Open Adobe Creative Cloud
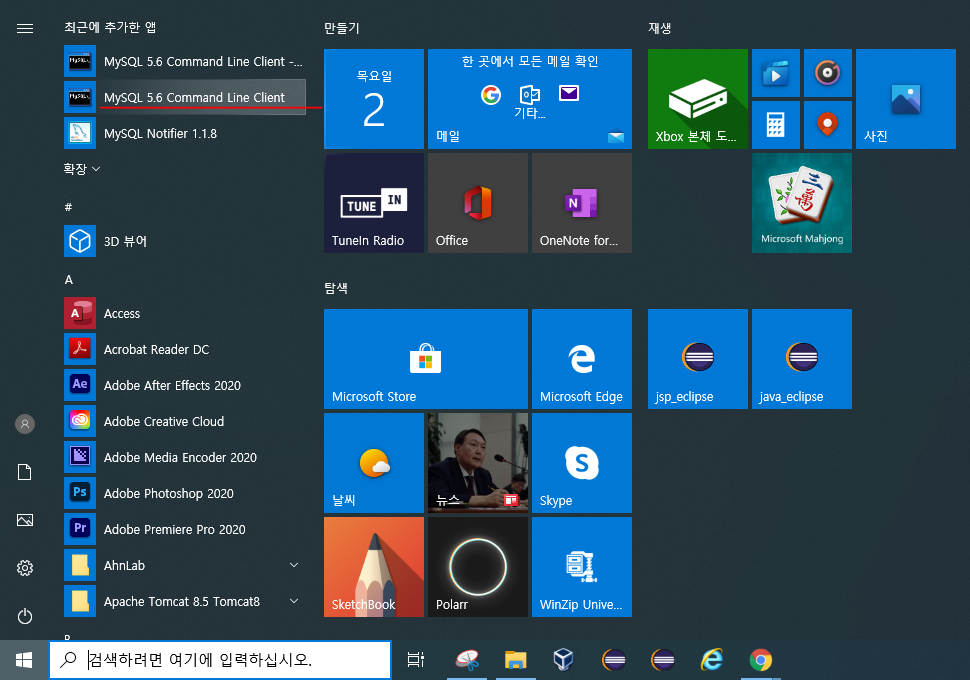Screen dimensions: 970x681 click(x=184, y=421)
